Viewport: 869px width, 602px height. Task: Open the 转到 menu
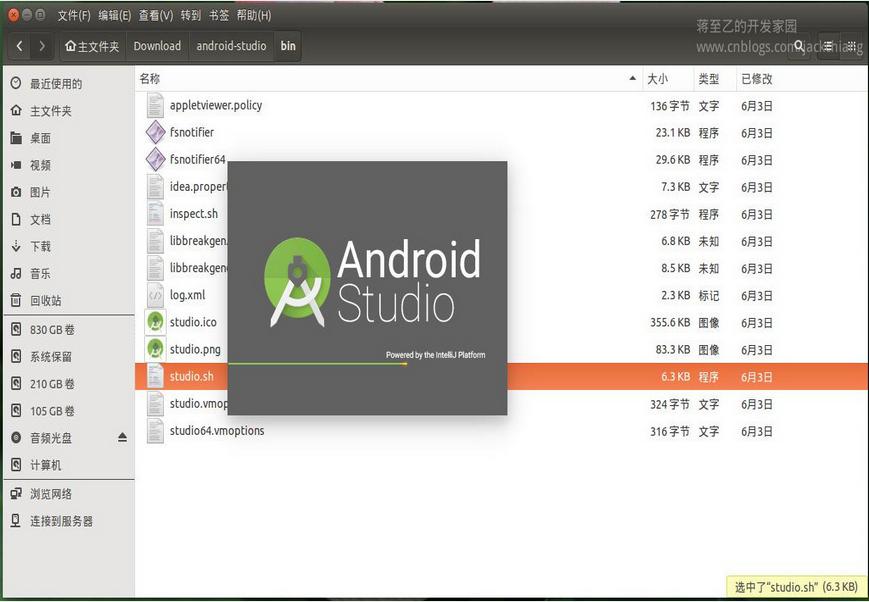point(191,16)
